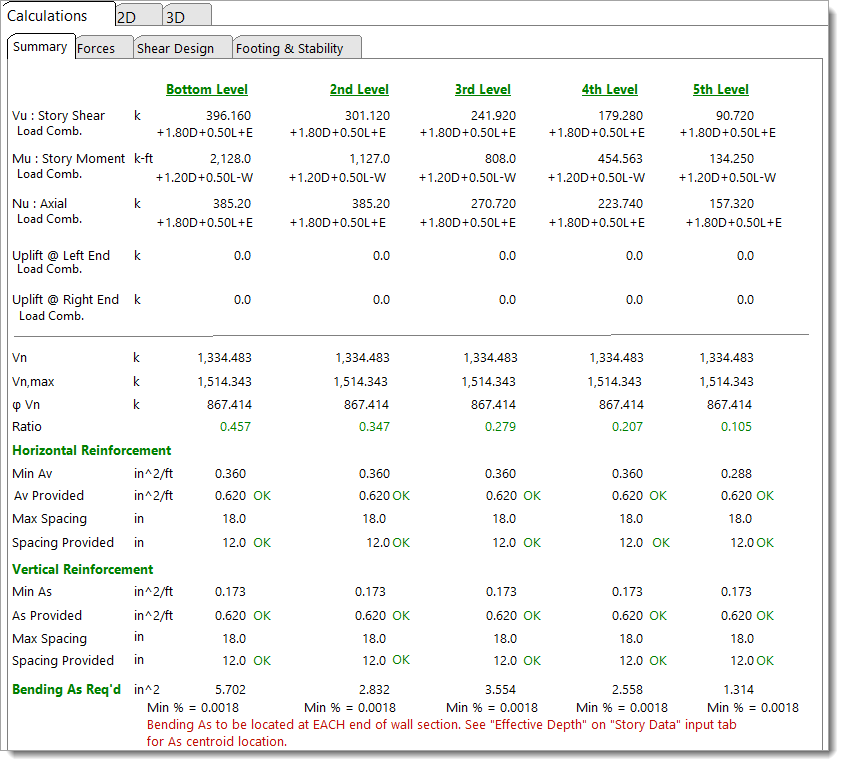Click the 5th Level ratio value 0.105

click(736, 427)
